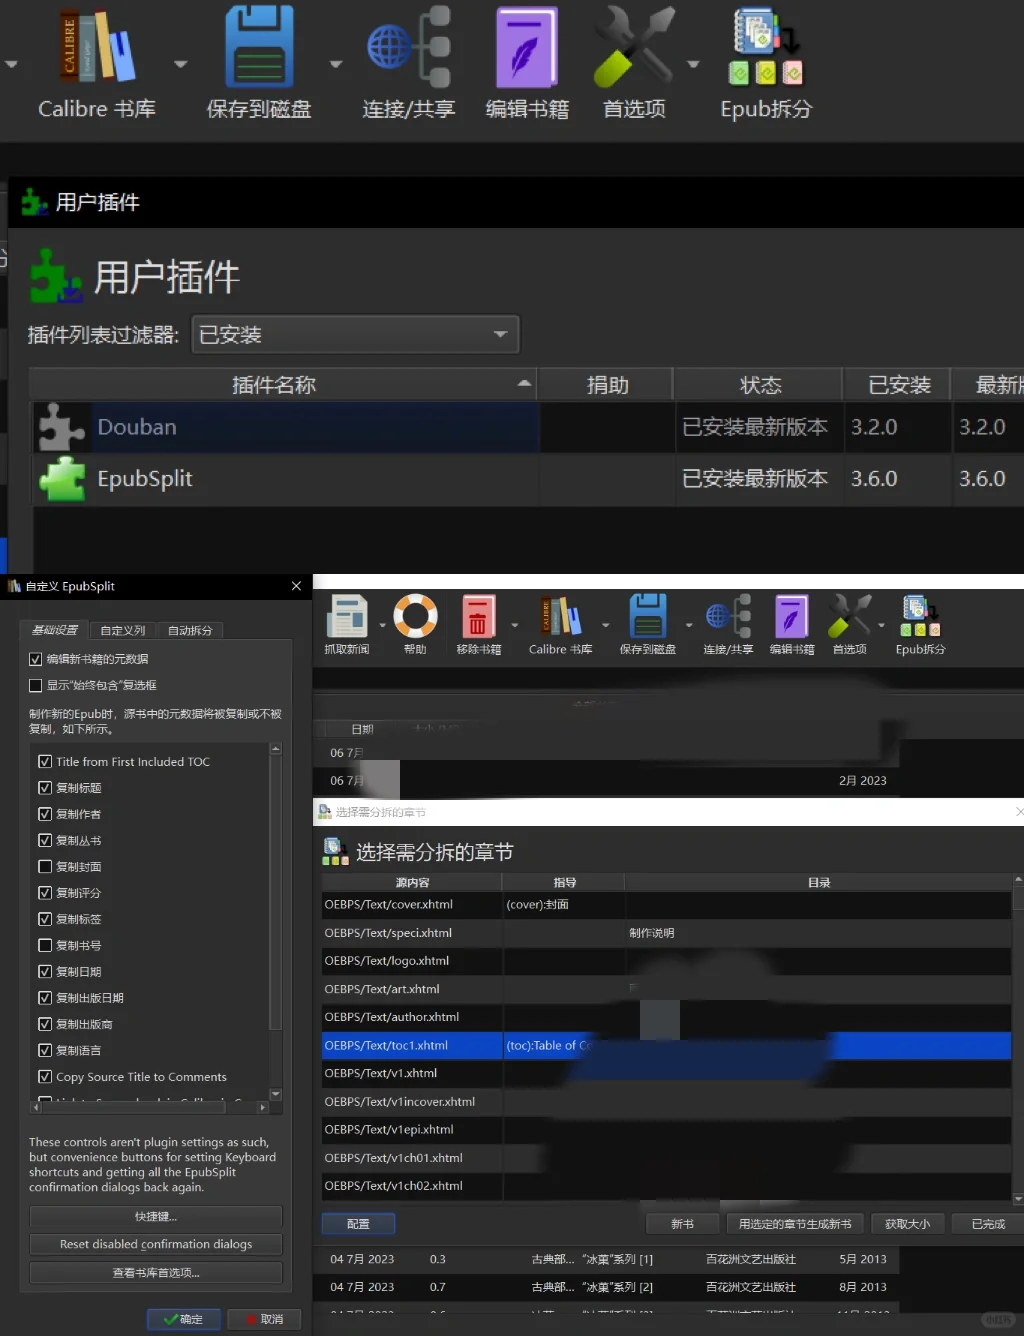Toggle 复制作者 checkbox

tap(45, 814)
